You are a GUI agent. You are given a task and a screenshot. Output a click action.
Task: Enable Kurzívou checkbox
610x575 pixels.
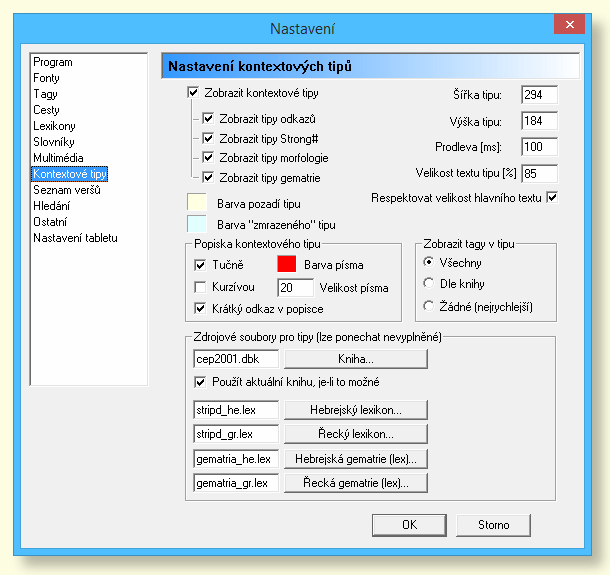(x=200, y=287)
